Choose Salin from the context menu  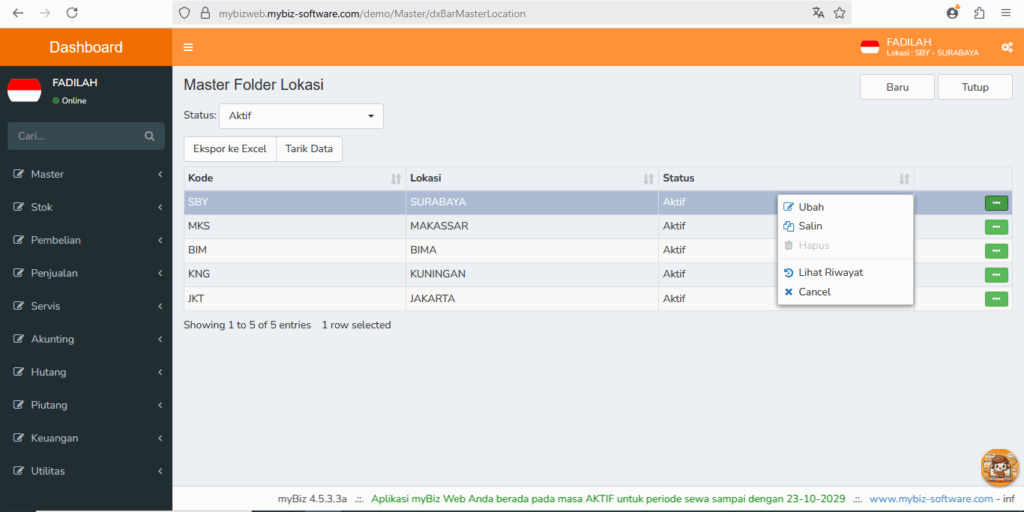(845, 226)
